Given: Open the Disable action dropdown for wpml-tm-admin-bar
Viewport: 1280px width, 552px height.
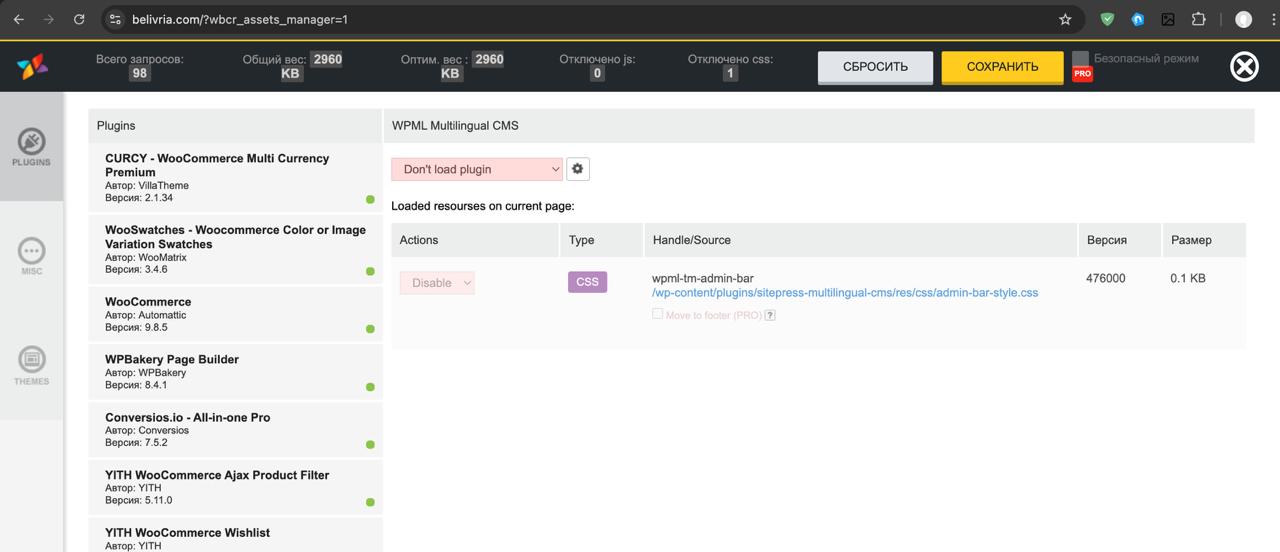Looking at the screenshot, I should click(437, 283).
